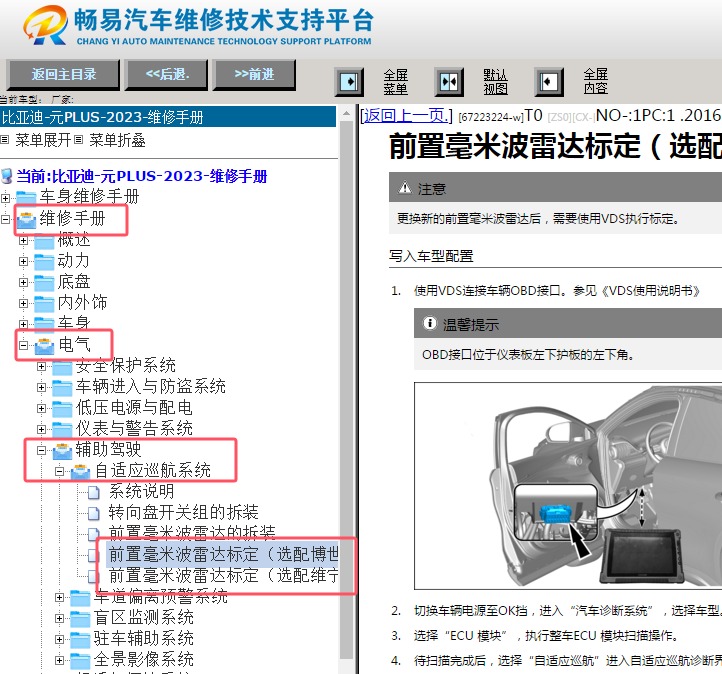Viewport: 722px width, 674px height.
Task: Open the 系统说明 page
Action: (x=141, y=491)
